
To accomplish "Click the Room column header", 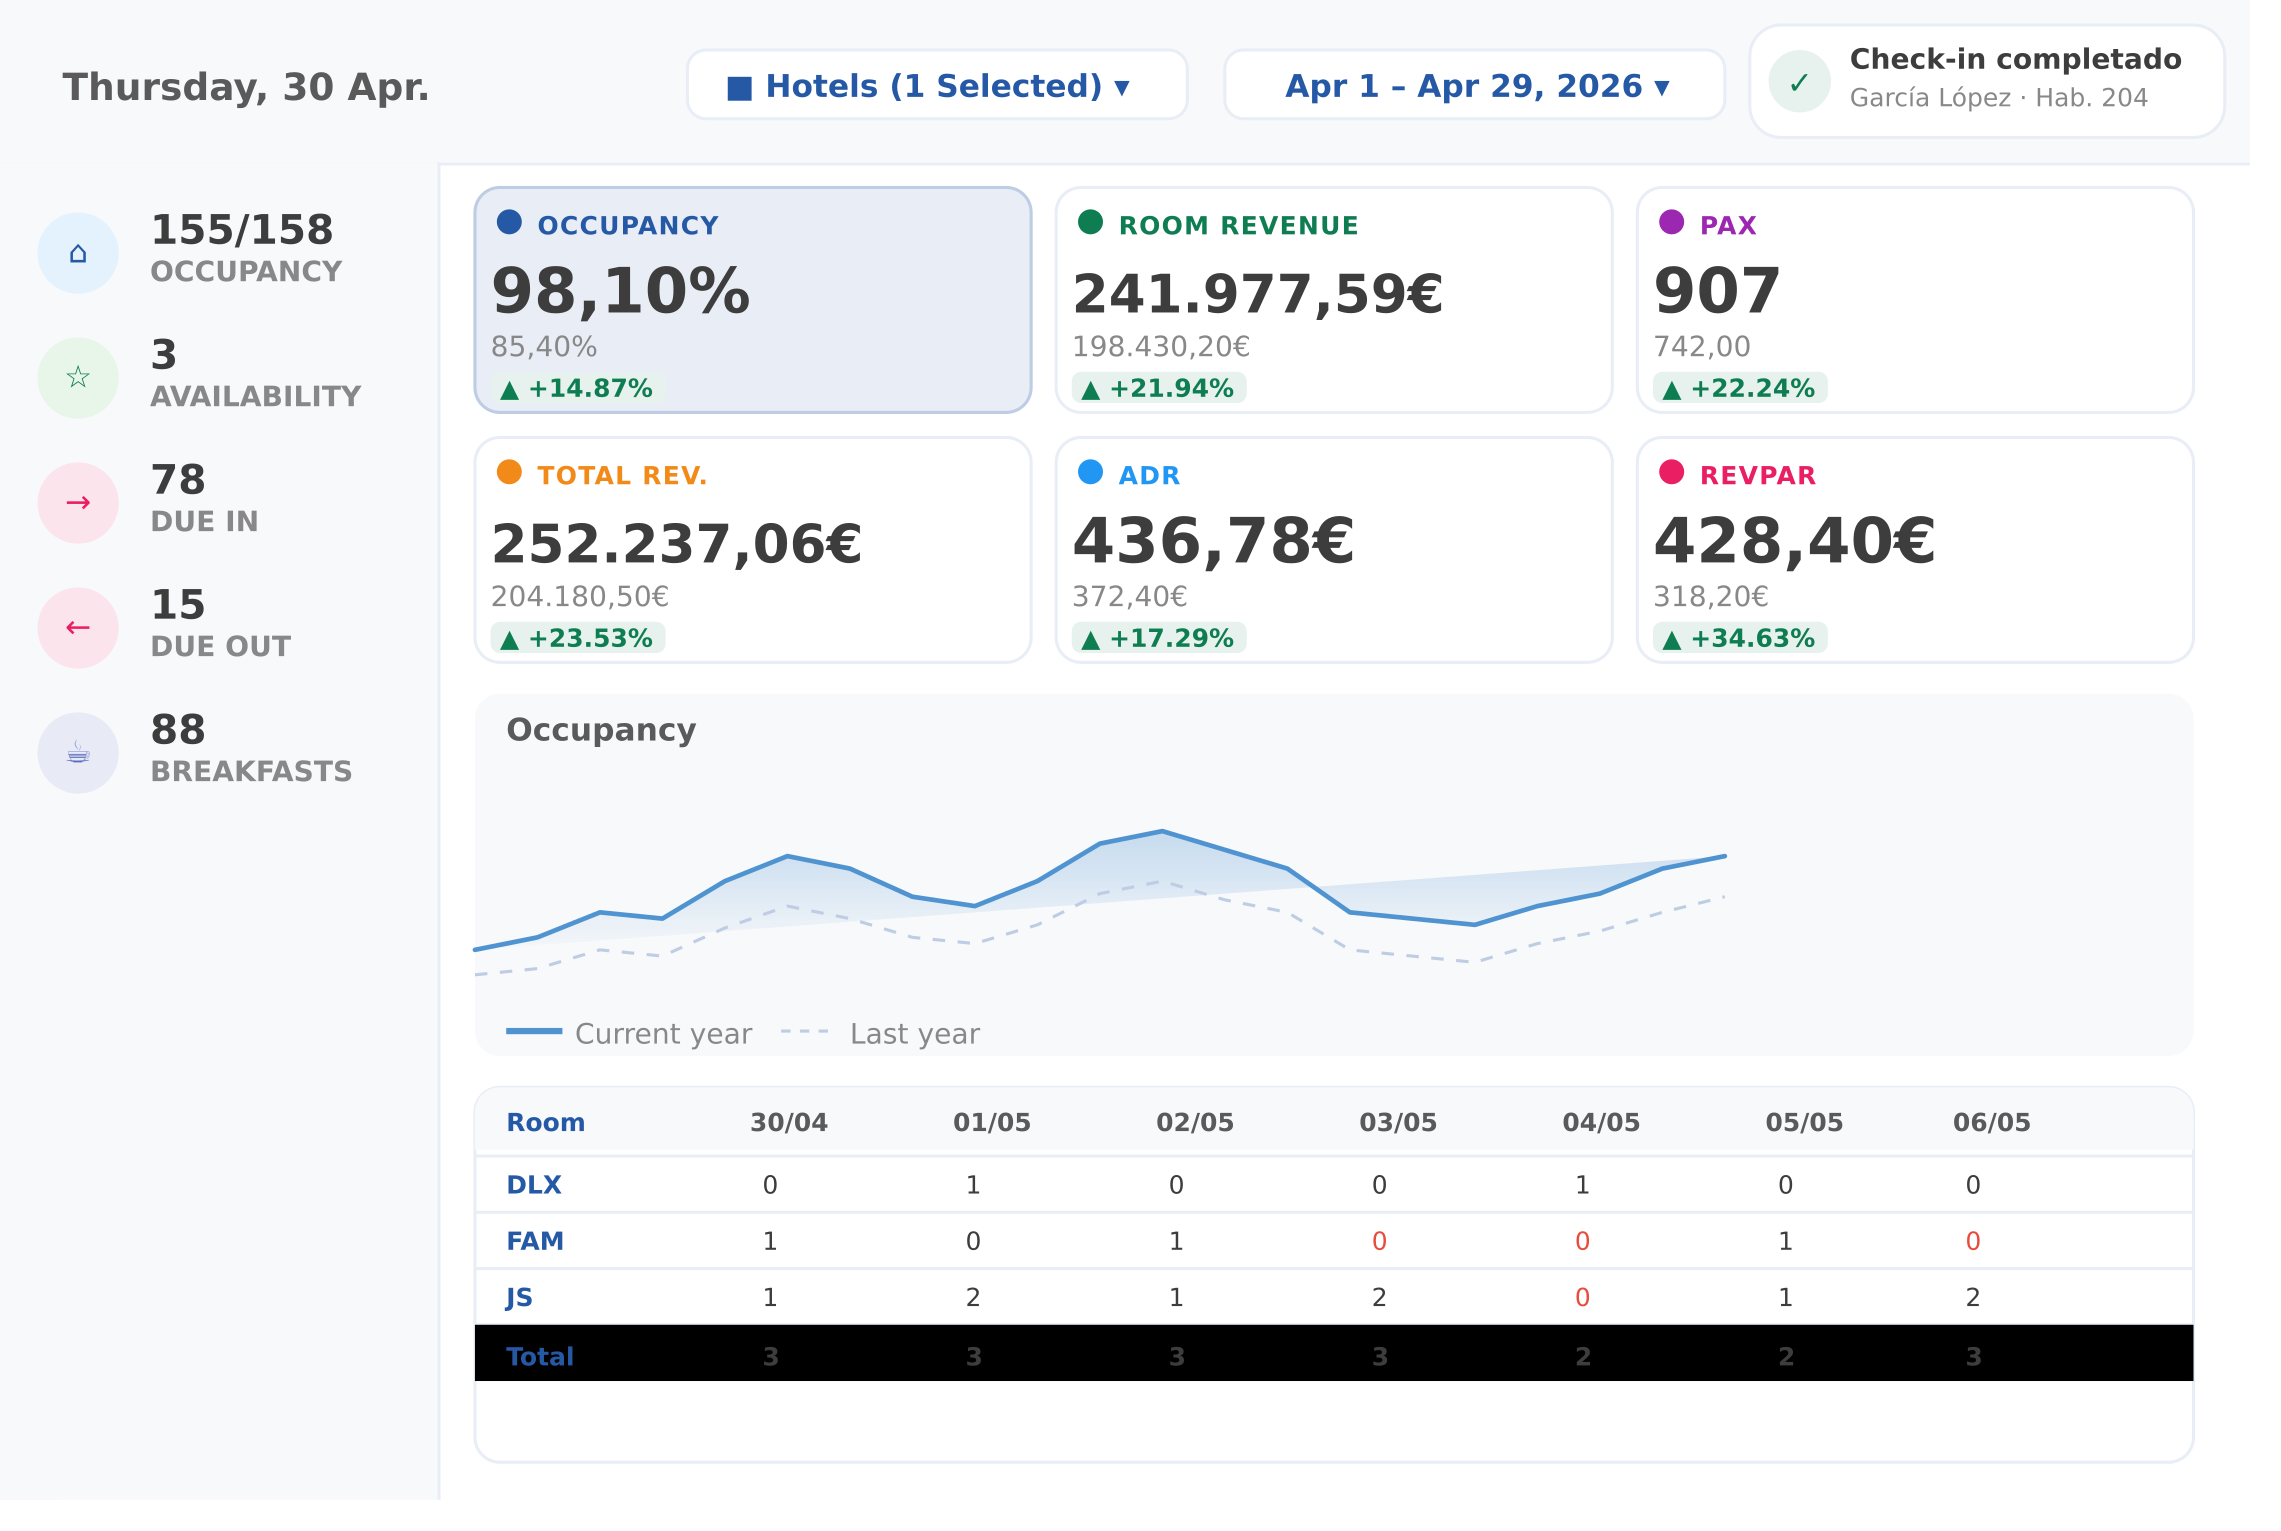I will pyautogui.click(x=545, y=1123).
